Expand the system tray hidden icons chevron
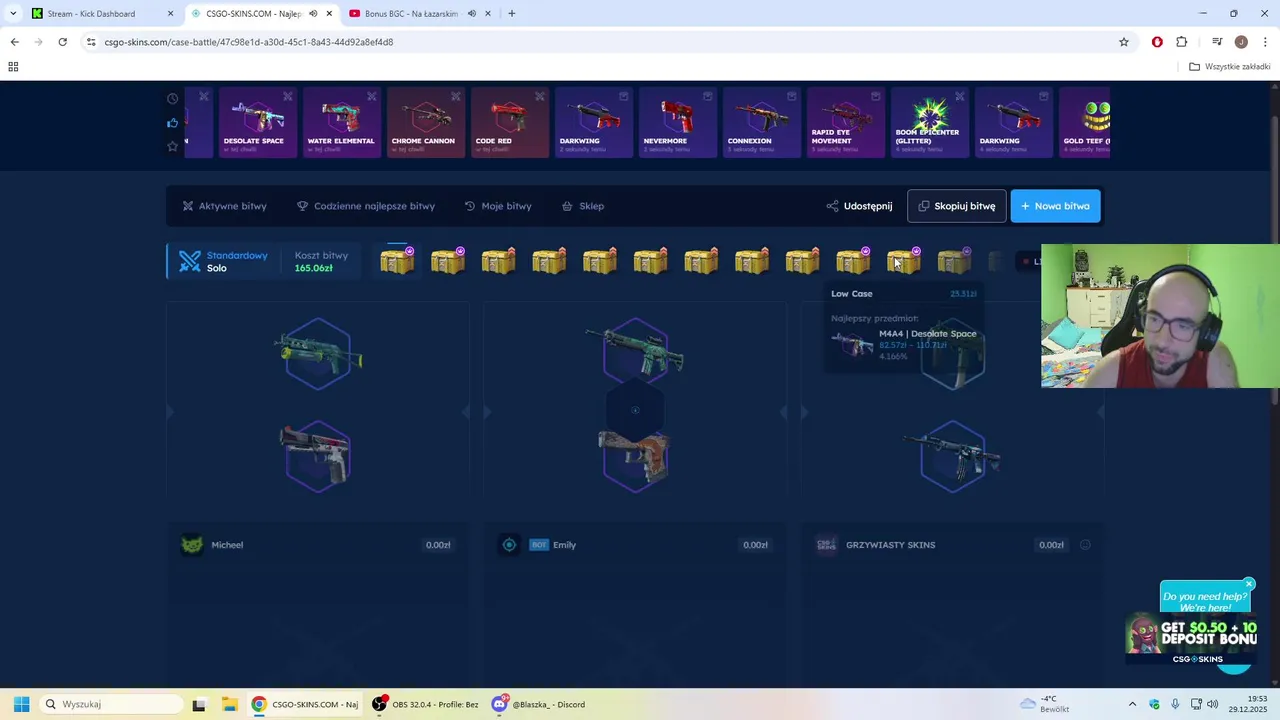Viewport: 1280px width, 720px height. click(x=1132, y=704)
